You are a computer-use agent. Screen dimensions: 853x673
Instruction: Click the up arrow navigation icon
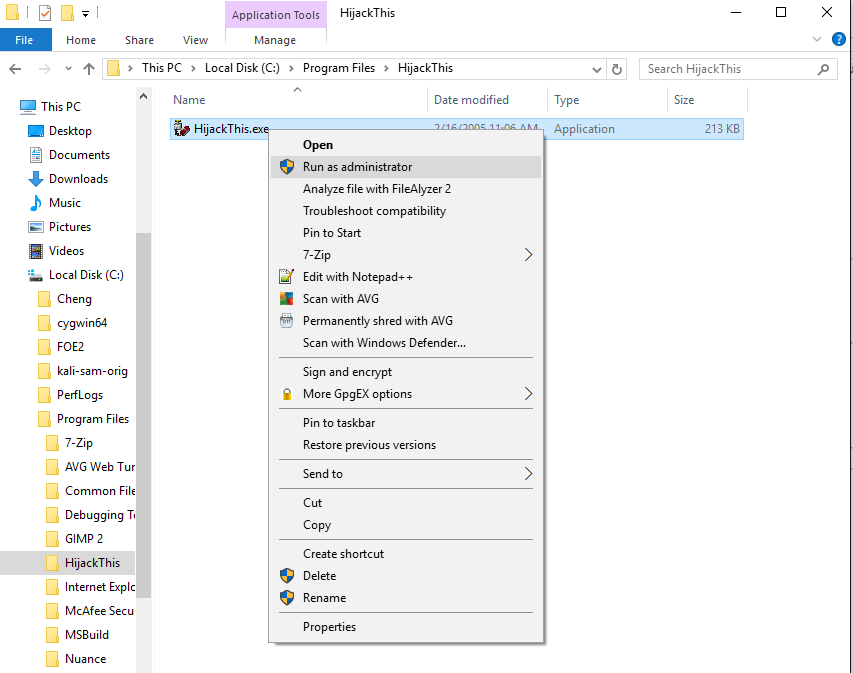pos(88,69)
